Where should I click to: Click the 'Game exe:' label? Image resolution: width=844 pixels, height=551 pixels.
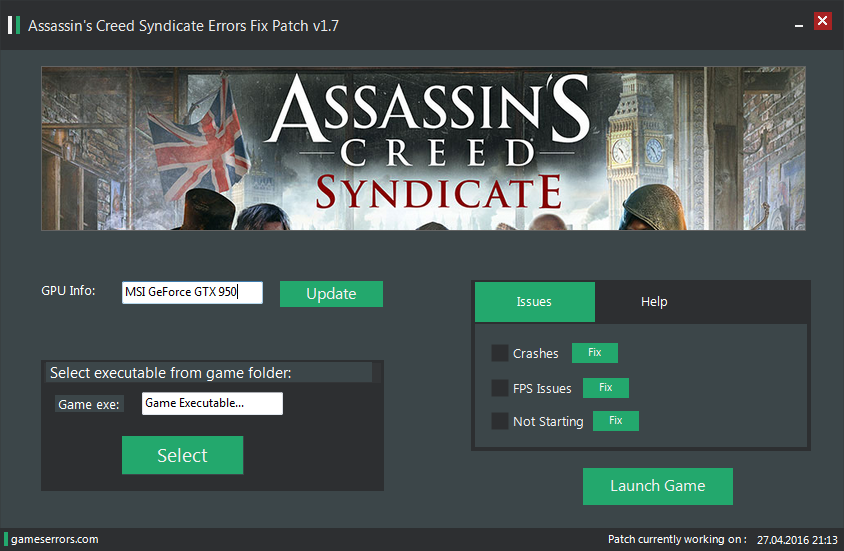tap(89, 404)
